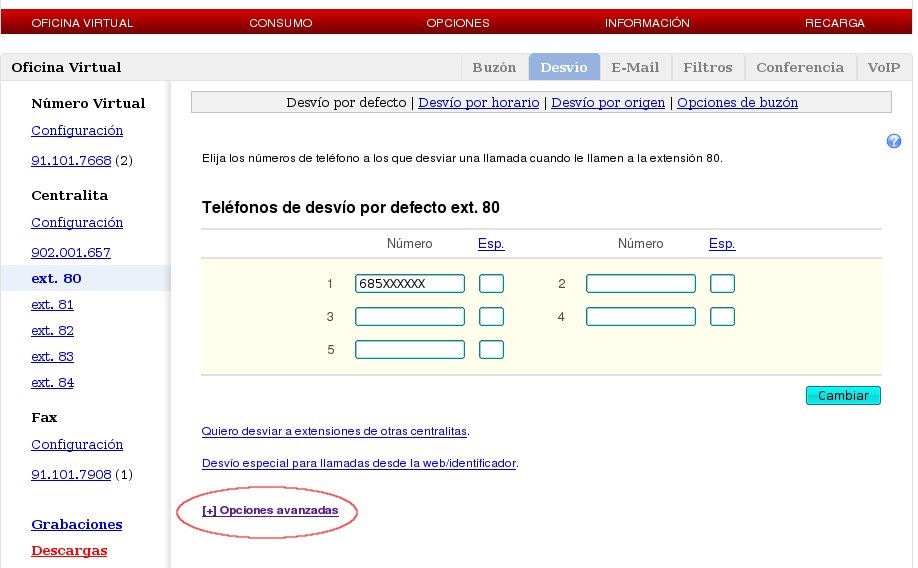This screenshot has width=918, height=568.
Task: Click the Esp. box for number 1
Action: pos(491,284)
